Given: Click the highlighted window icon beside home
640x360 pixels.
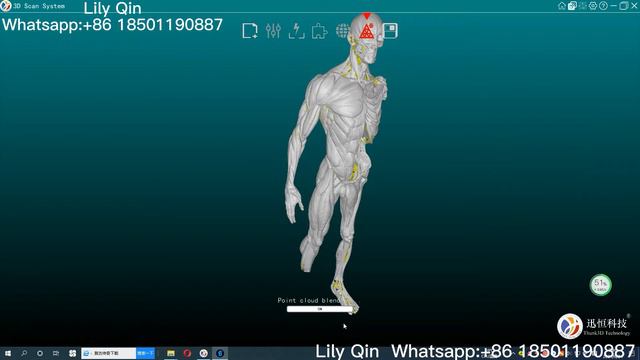Looking at the screenshot, I should (x=572, y=6).
